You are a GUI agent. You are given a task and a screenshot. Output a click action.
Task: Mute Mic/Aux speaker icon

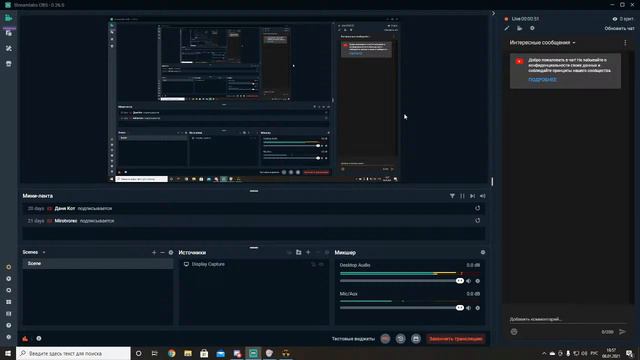click(469, 308)
